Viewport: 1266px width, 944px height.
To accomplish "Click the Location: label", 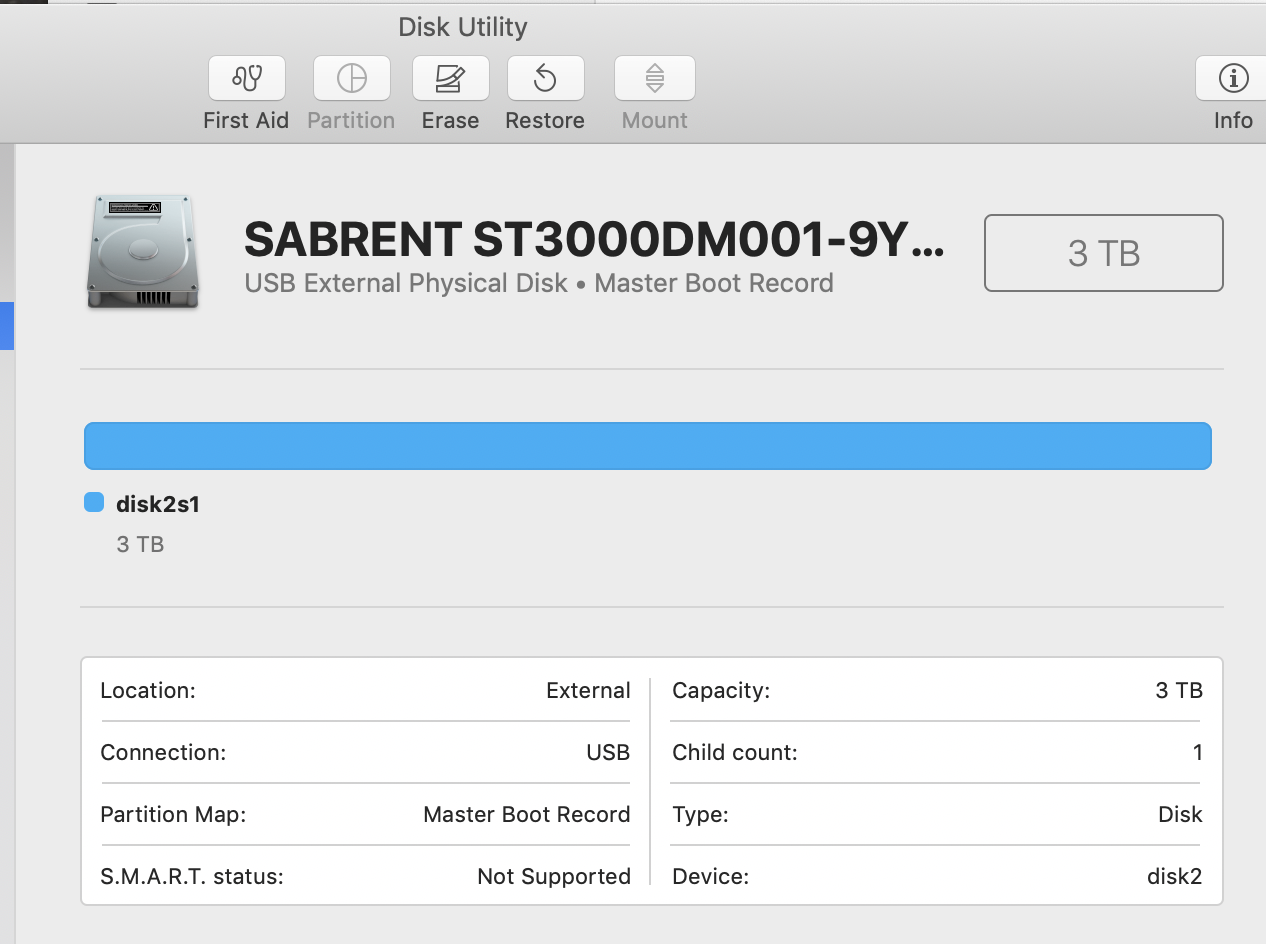I will point(148,690).
